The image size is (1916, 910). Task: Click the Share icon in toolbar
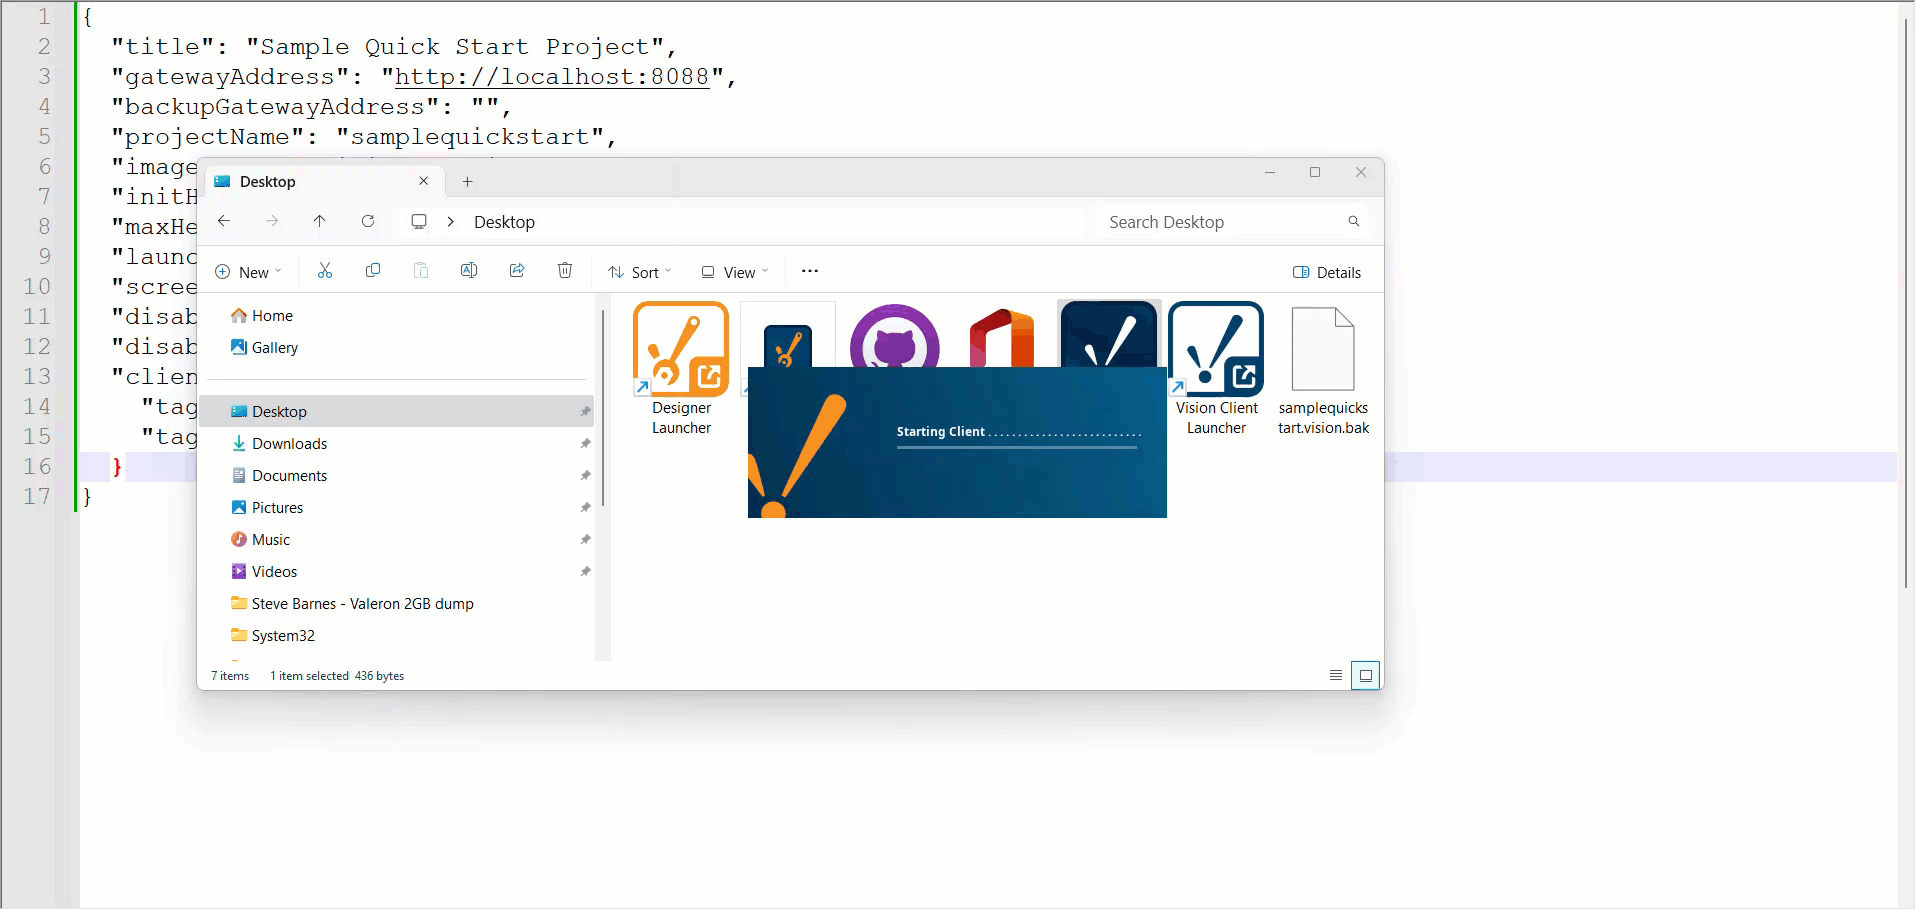click(517, 271)
